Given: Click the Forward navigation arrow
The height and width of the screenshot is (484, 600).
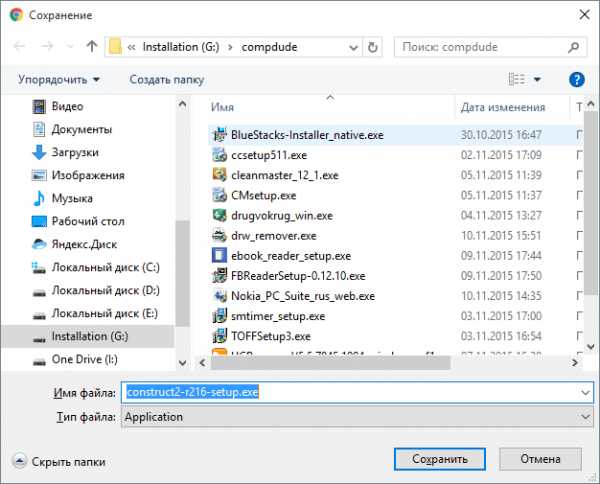Looking at the screenshot, I should coord(47,47).
